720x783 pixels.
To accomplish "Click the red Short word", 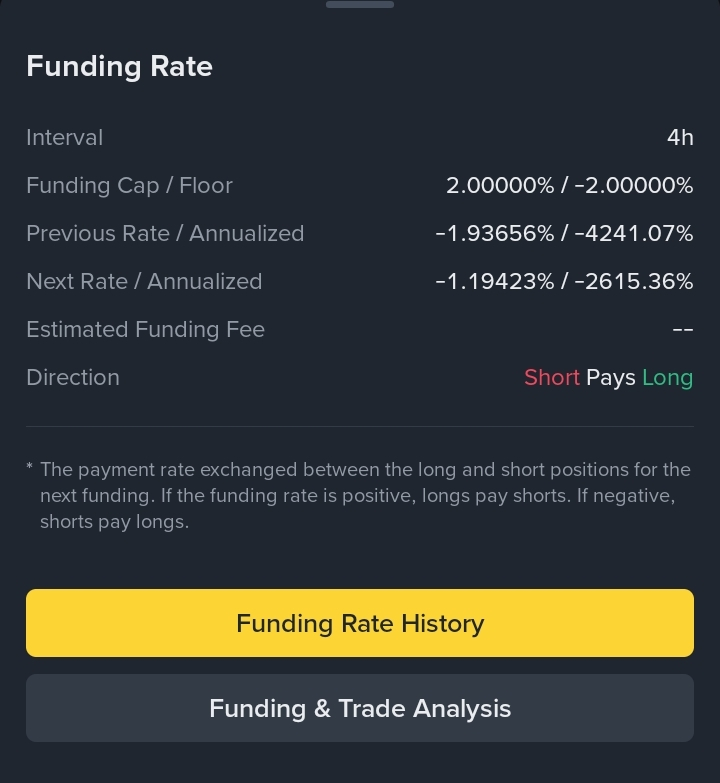I will point(552,378).
